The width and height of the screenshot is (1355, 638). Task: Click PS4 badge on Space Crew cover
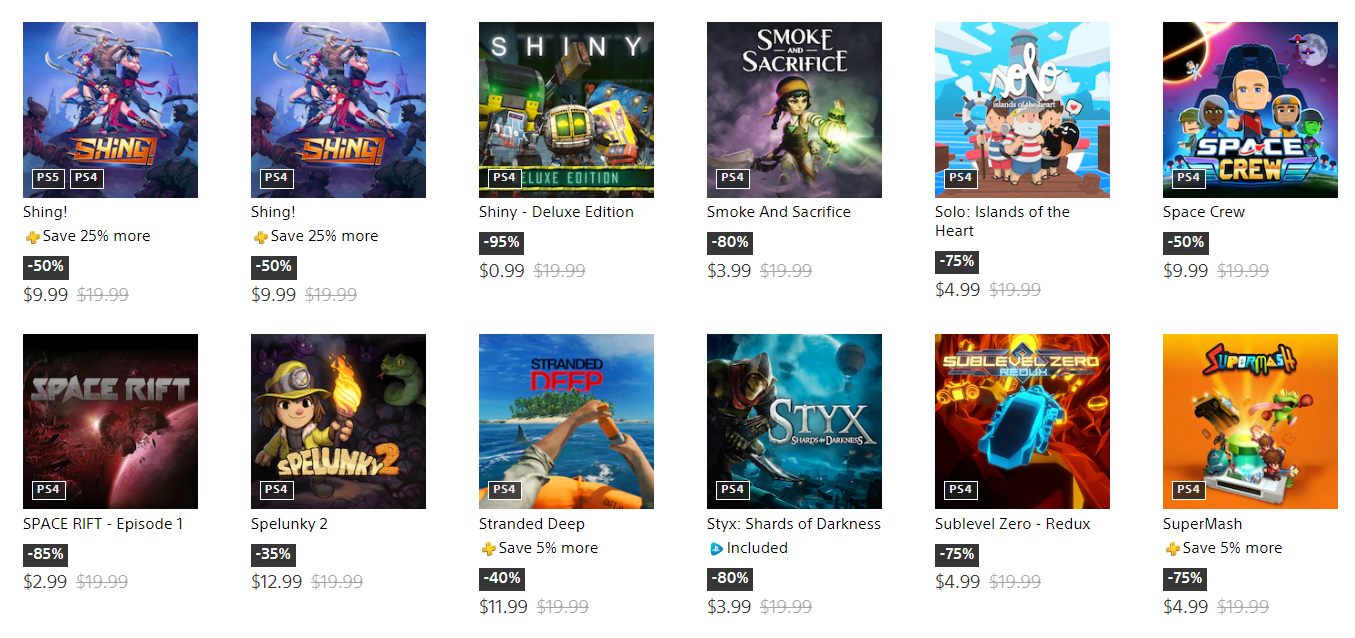1188,178
